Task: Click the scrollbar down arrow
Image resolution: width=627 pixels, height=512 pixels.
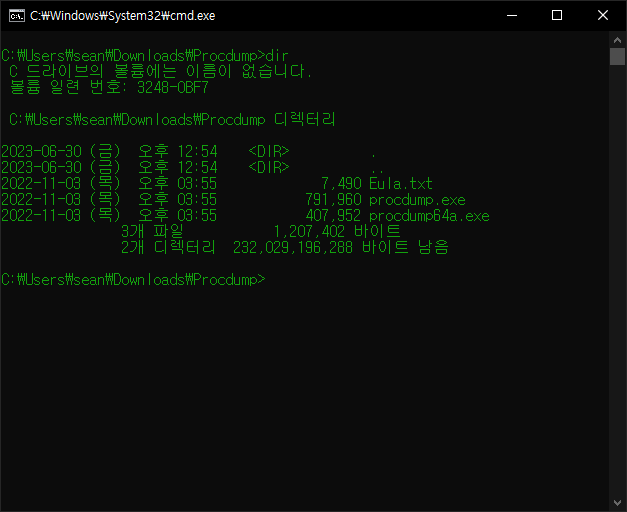Action: coord(617,503)
